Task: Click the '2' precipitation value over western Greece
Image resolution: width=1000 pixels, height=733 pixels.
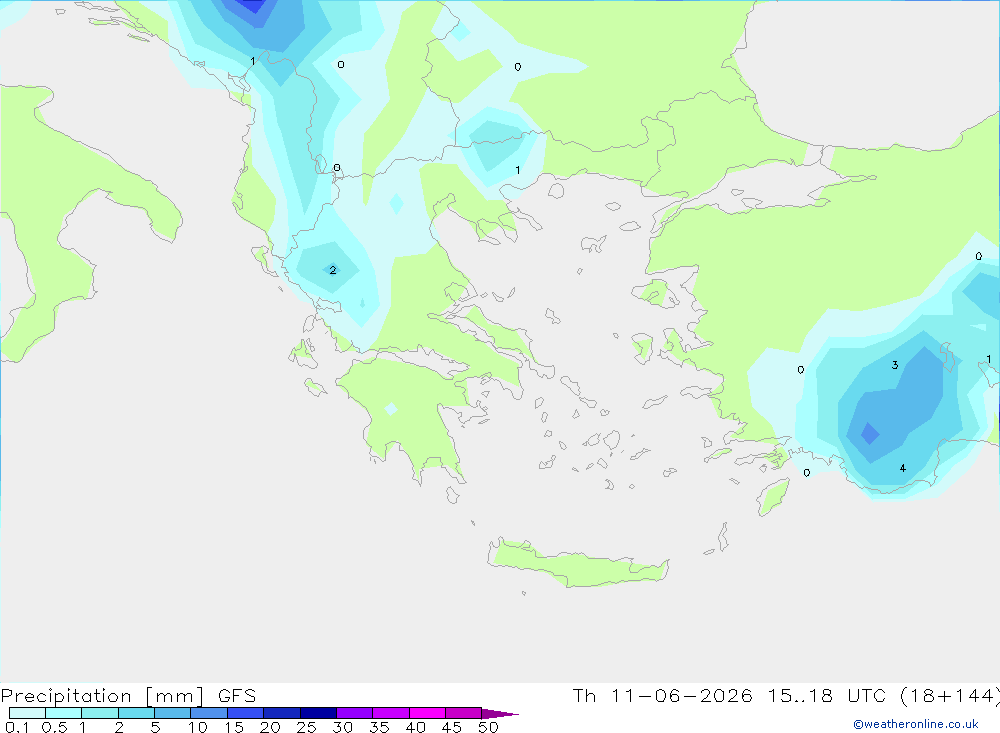Action: pyautogui.click(x=332, y=270)
